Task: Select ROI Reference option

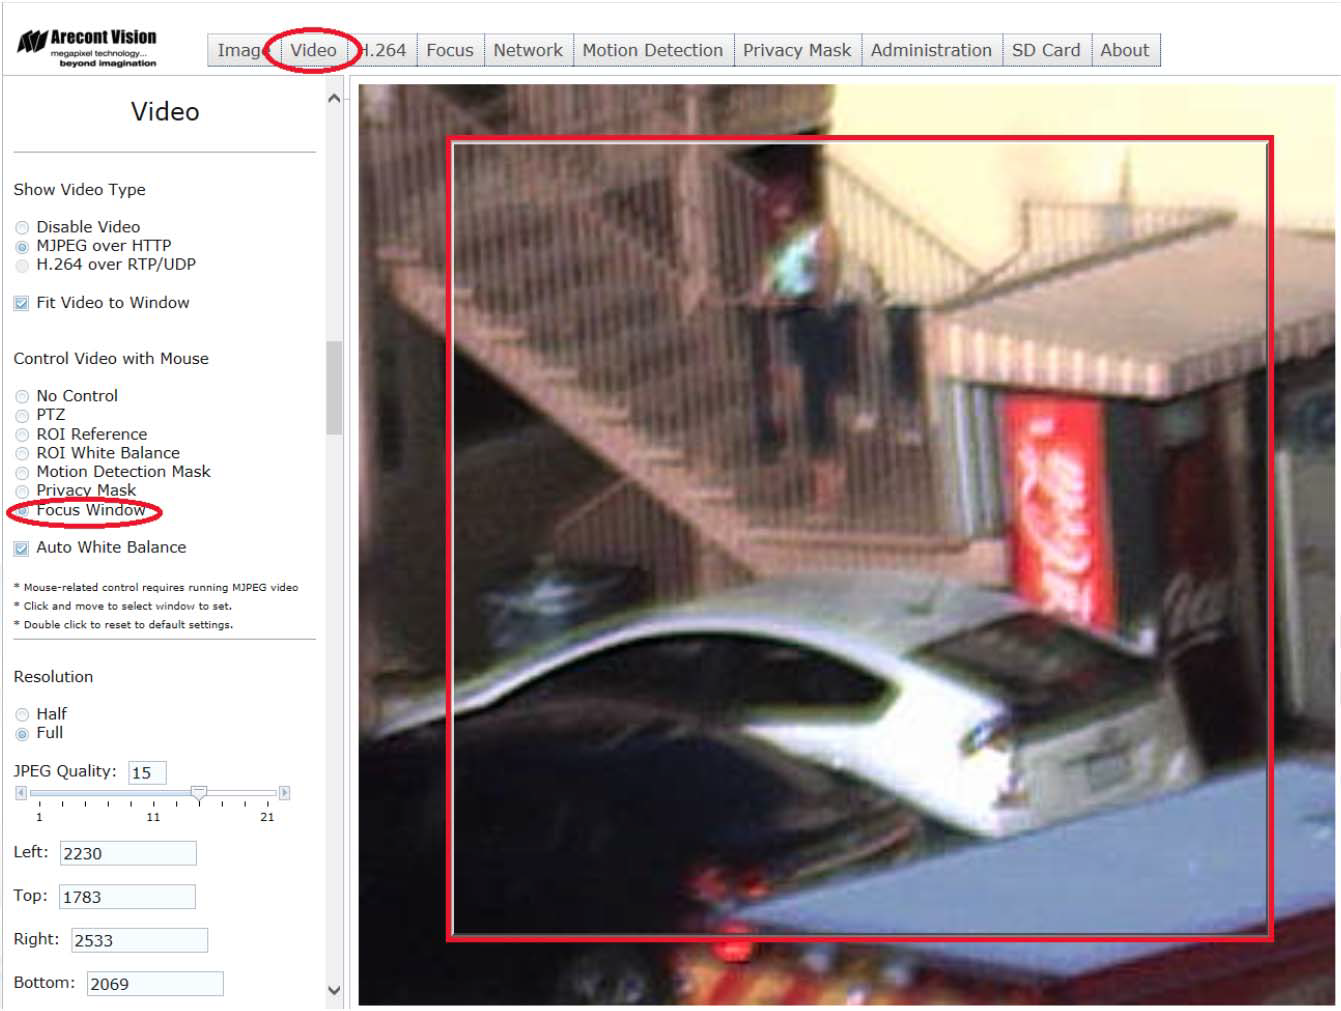Action: 22,435
